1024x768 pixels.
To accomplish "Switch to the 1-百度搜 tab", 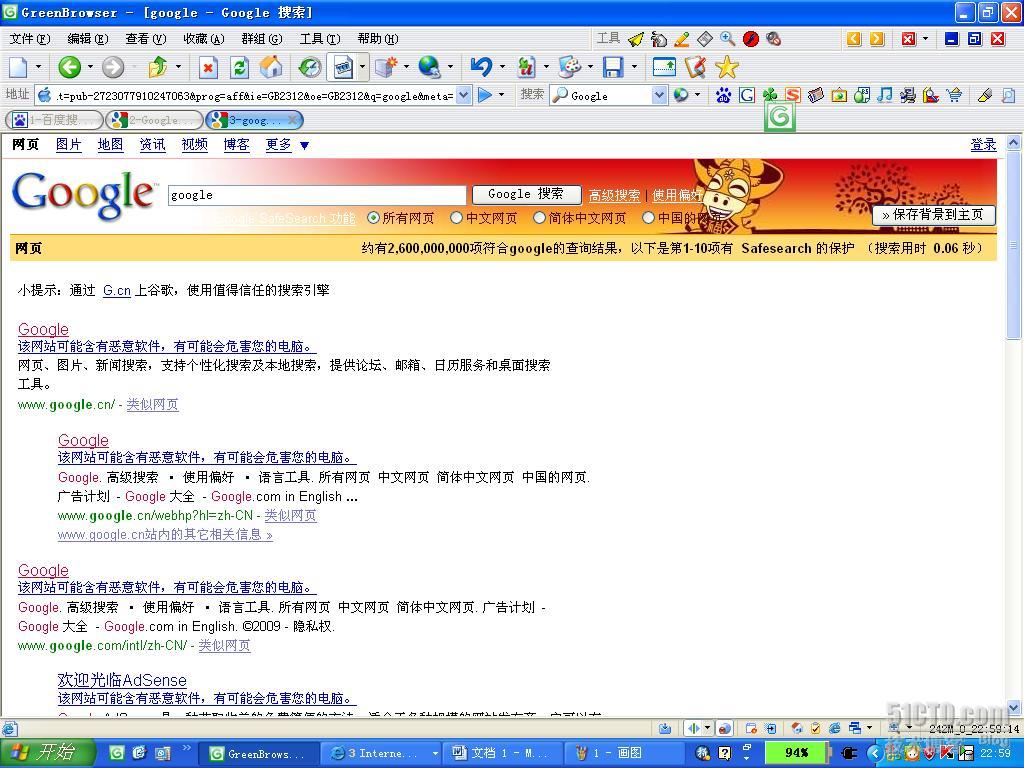I will point(54,120).
